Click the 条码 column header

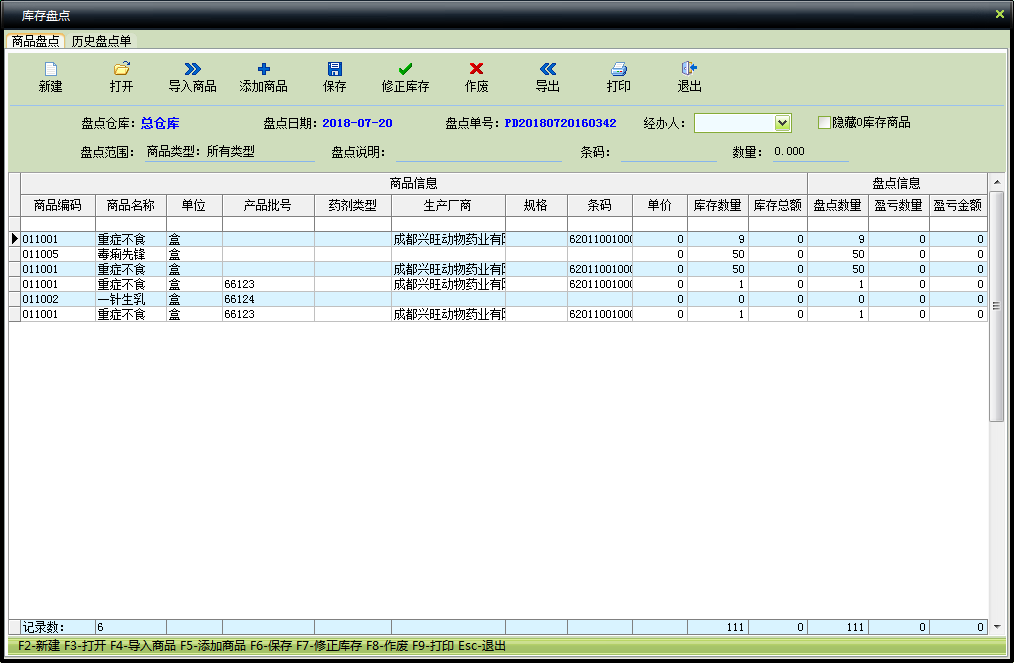[599, 205]
